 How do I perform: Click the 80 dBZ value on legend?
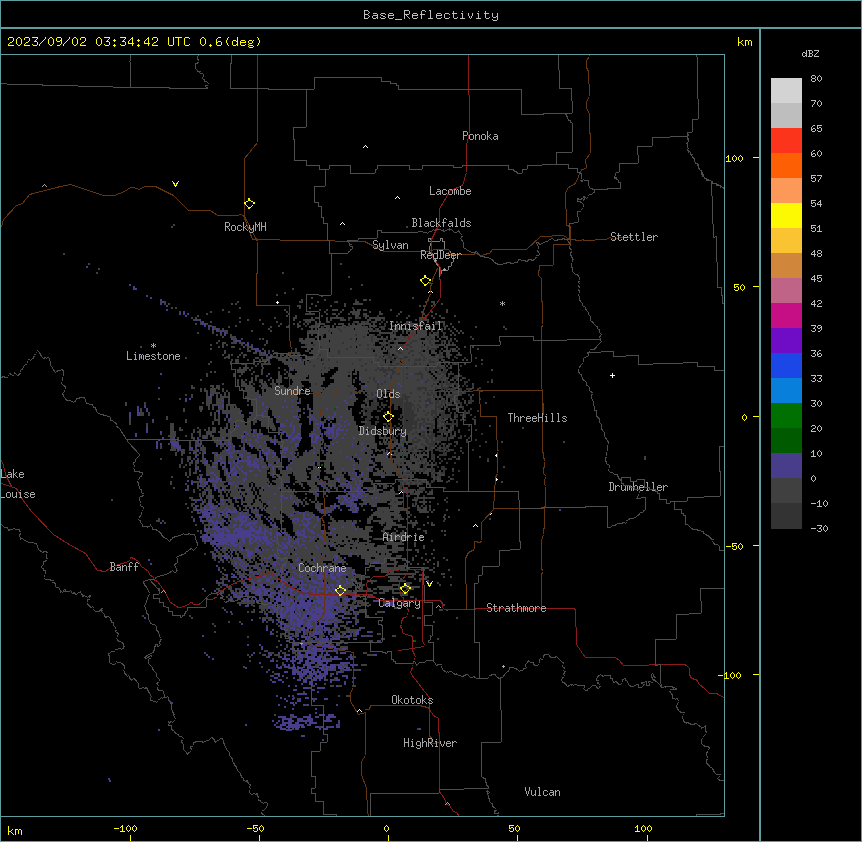[816, 79]
